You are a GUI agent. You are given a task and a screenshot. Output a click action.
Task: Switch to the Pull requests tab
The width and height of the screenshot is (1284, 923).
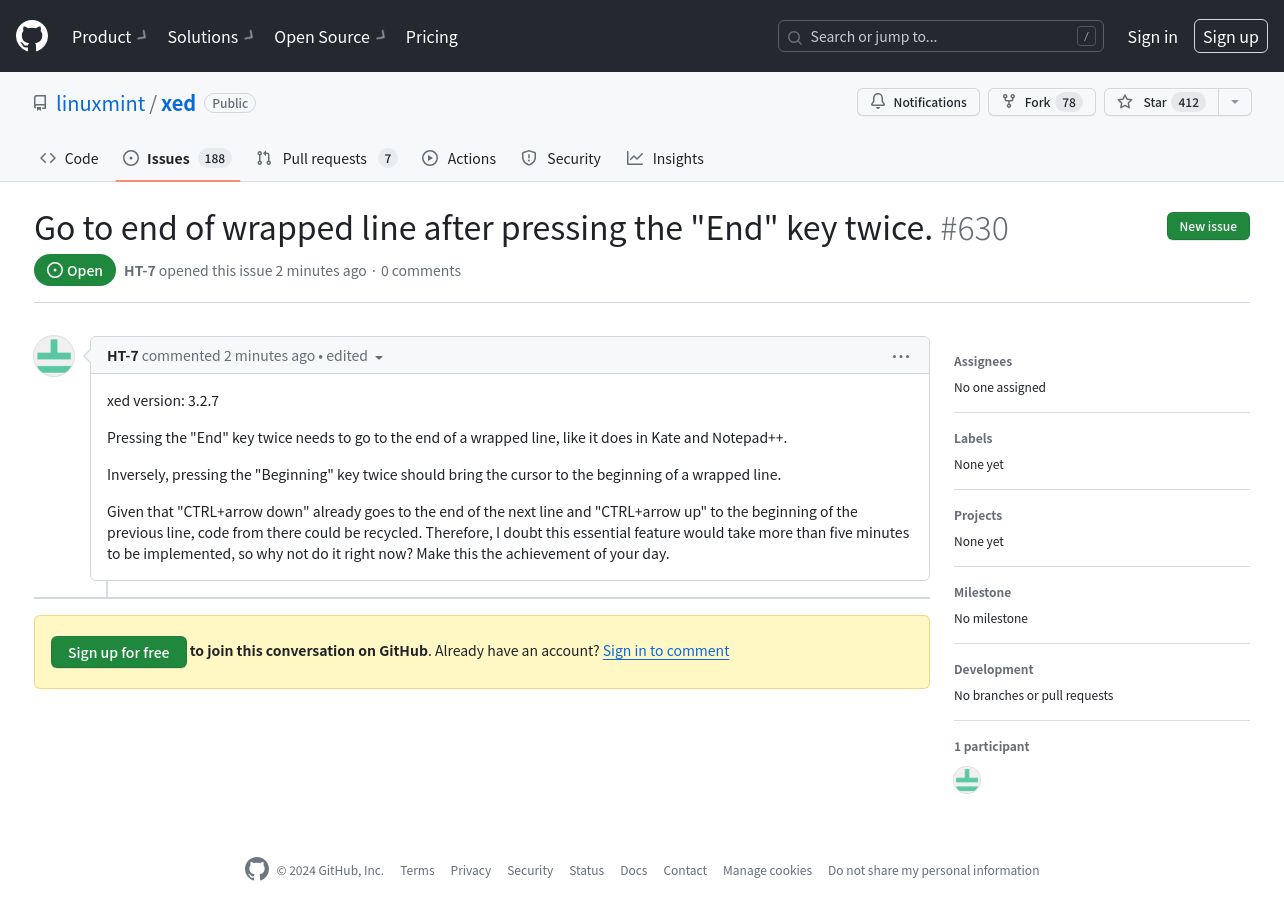pos(326,158)
